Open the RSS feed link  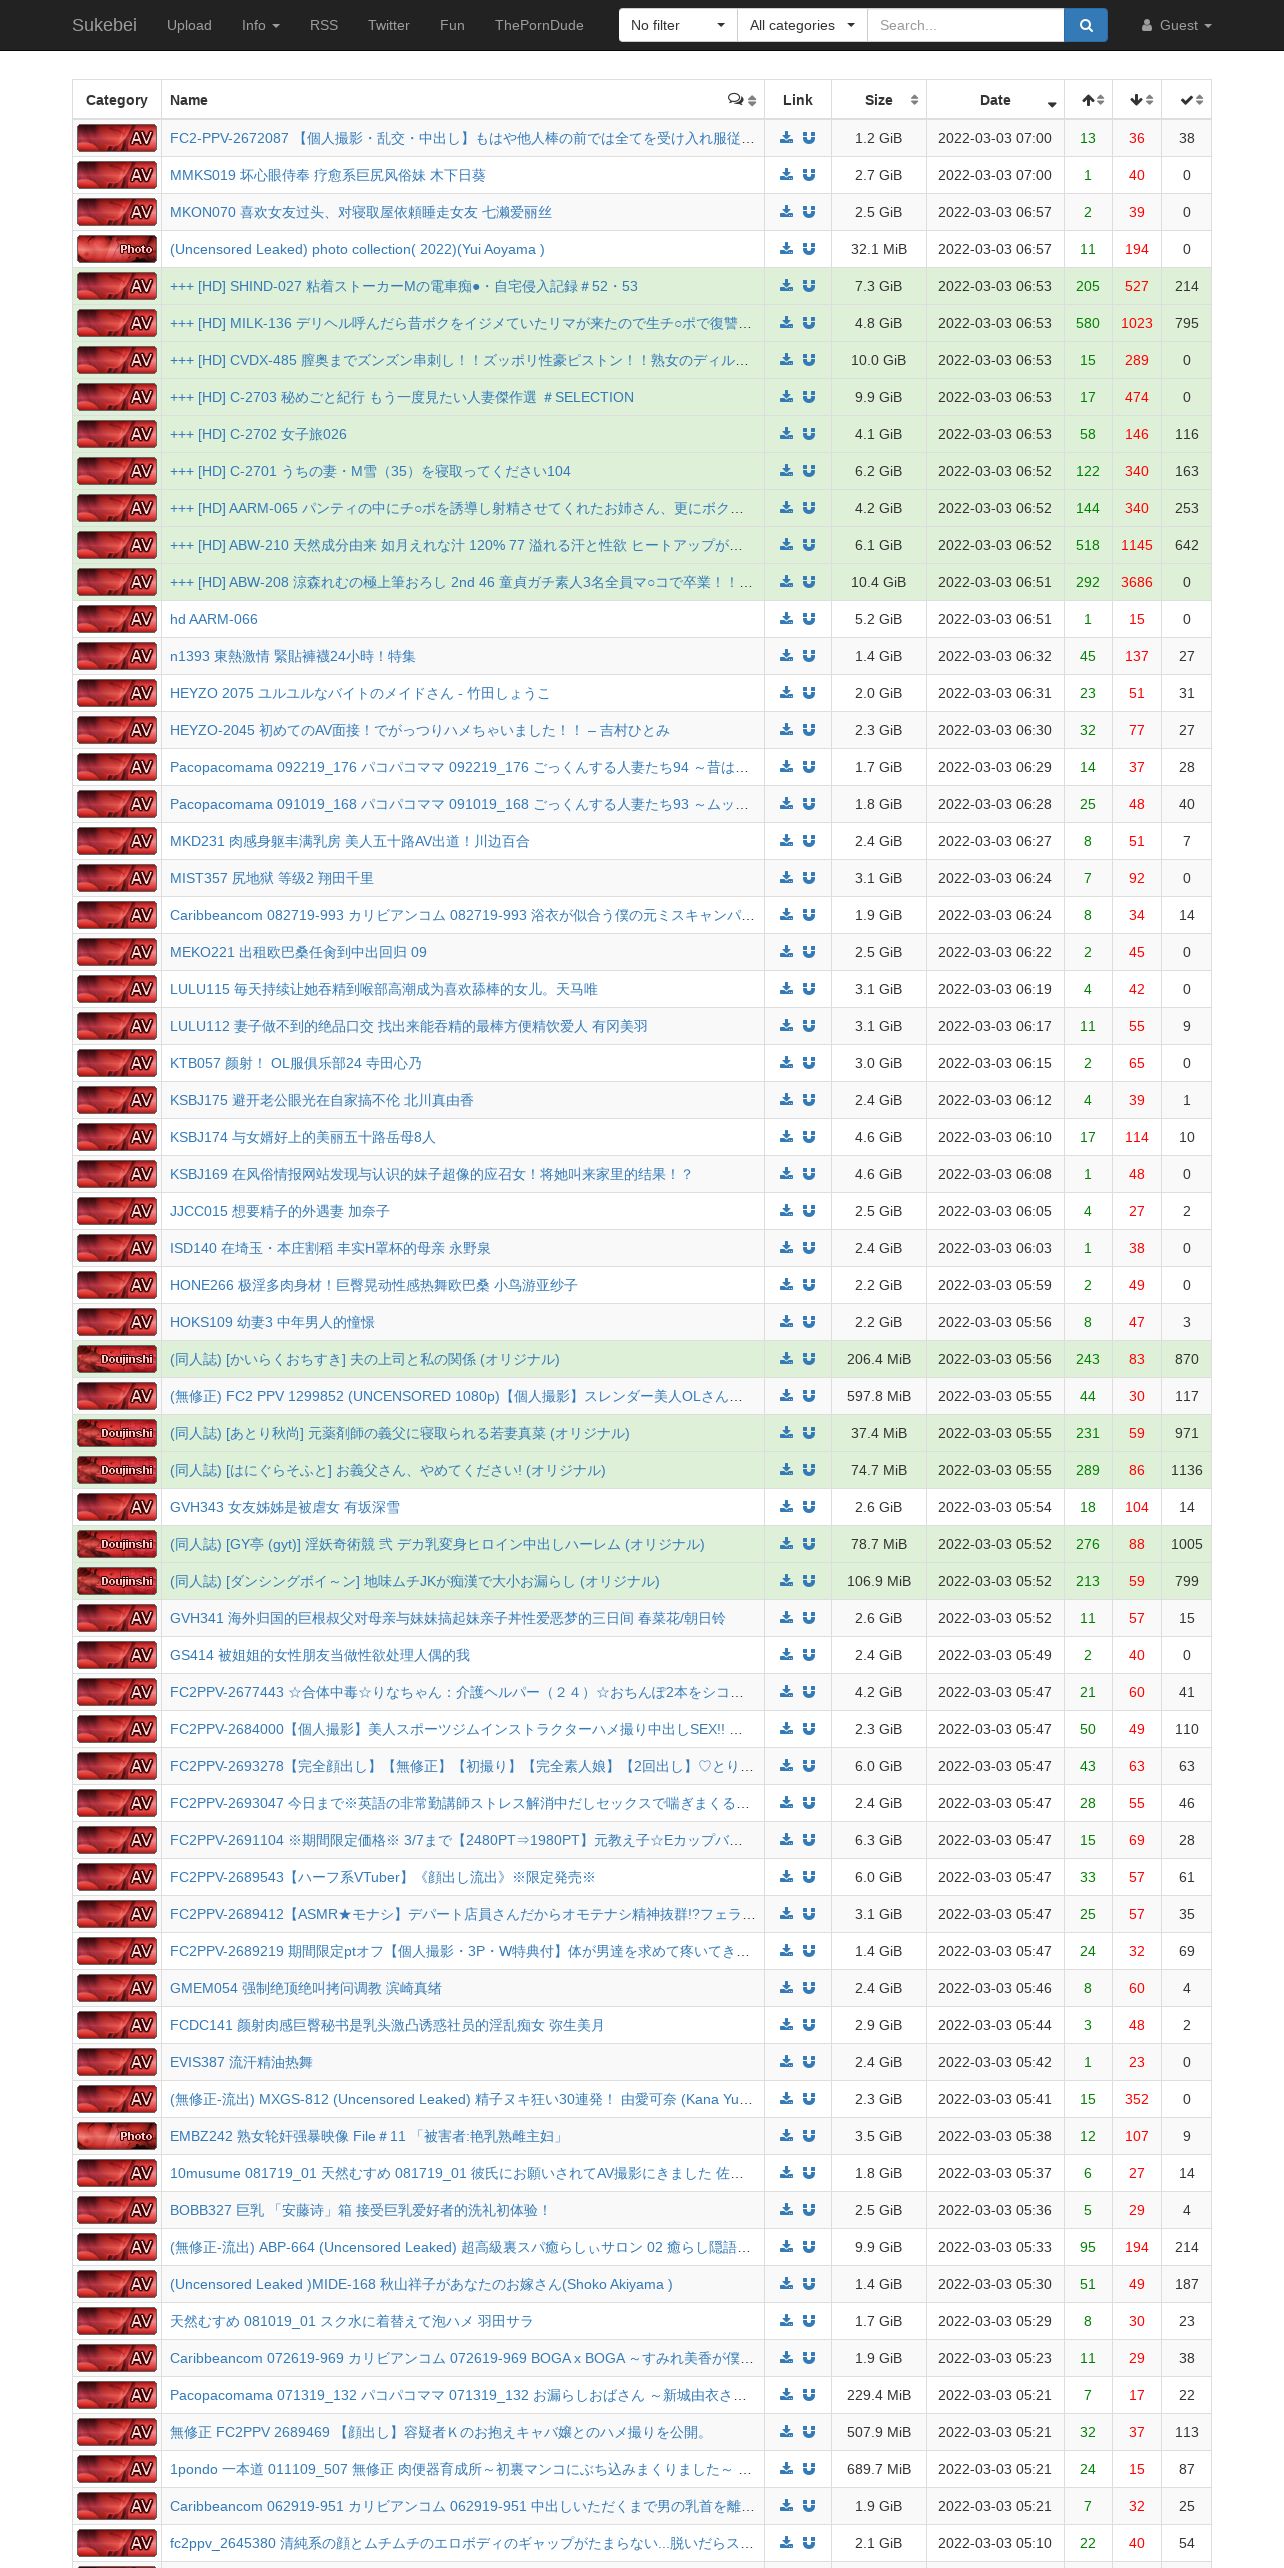[324, 25]
